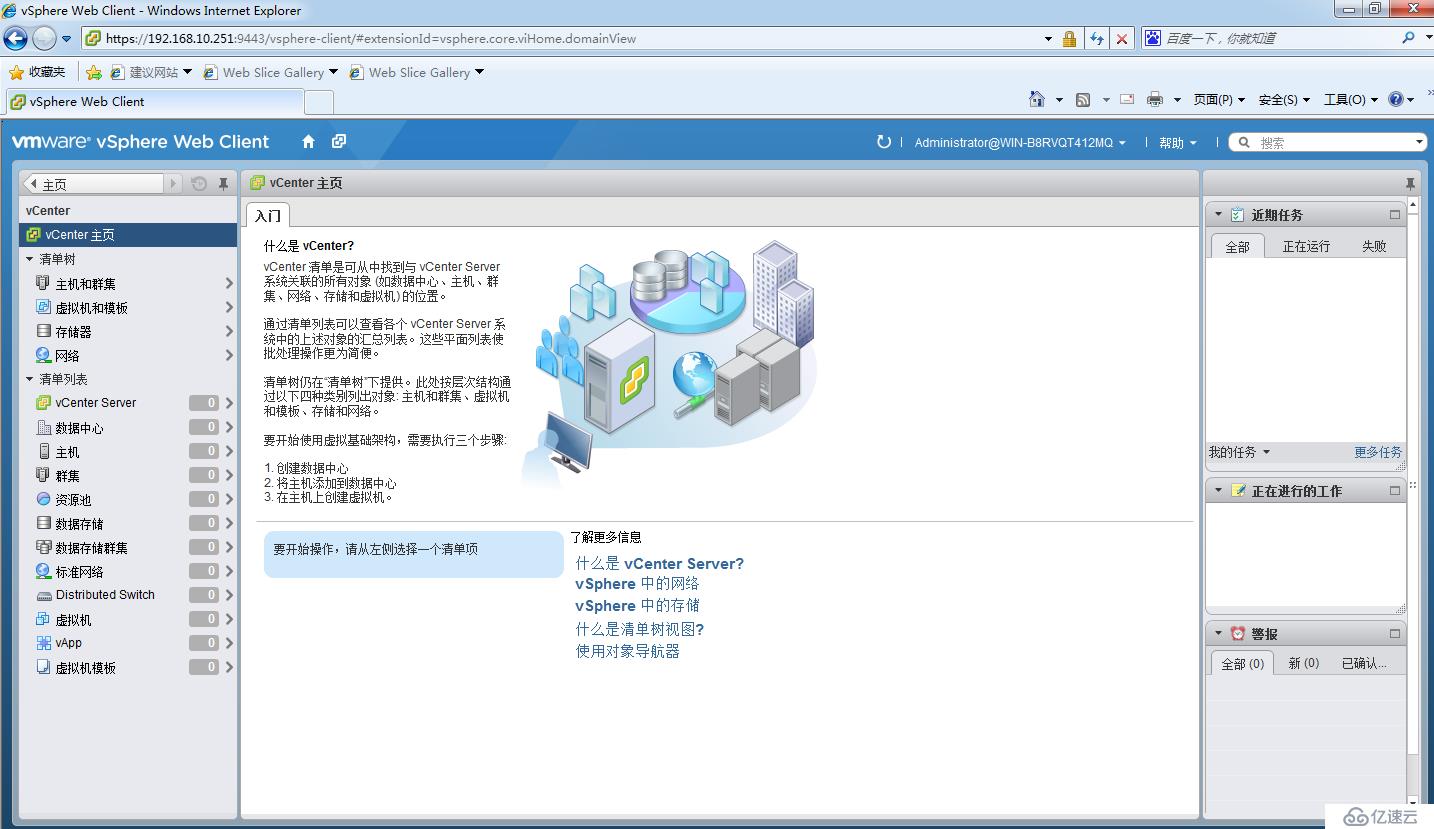Click the IE home page icon
The height and width of the screenshot is (829, 1434).
tap(1037, 99)
